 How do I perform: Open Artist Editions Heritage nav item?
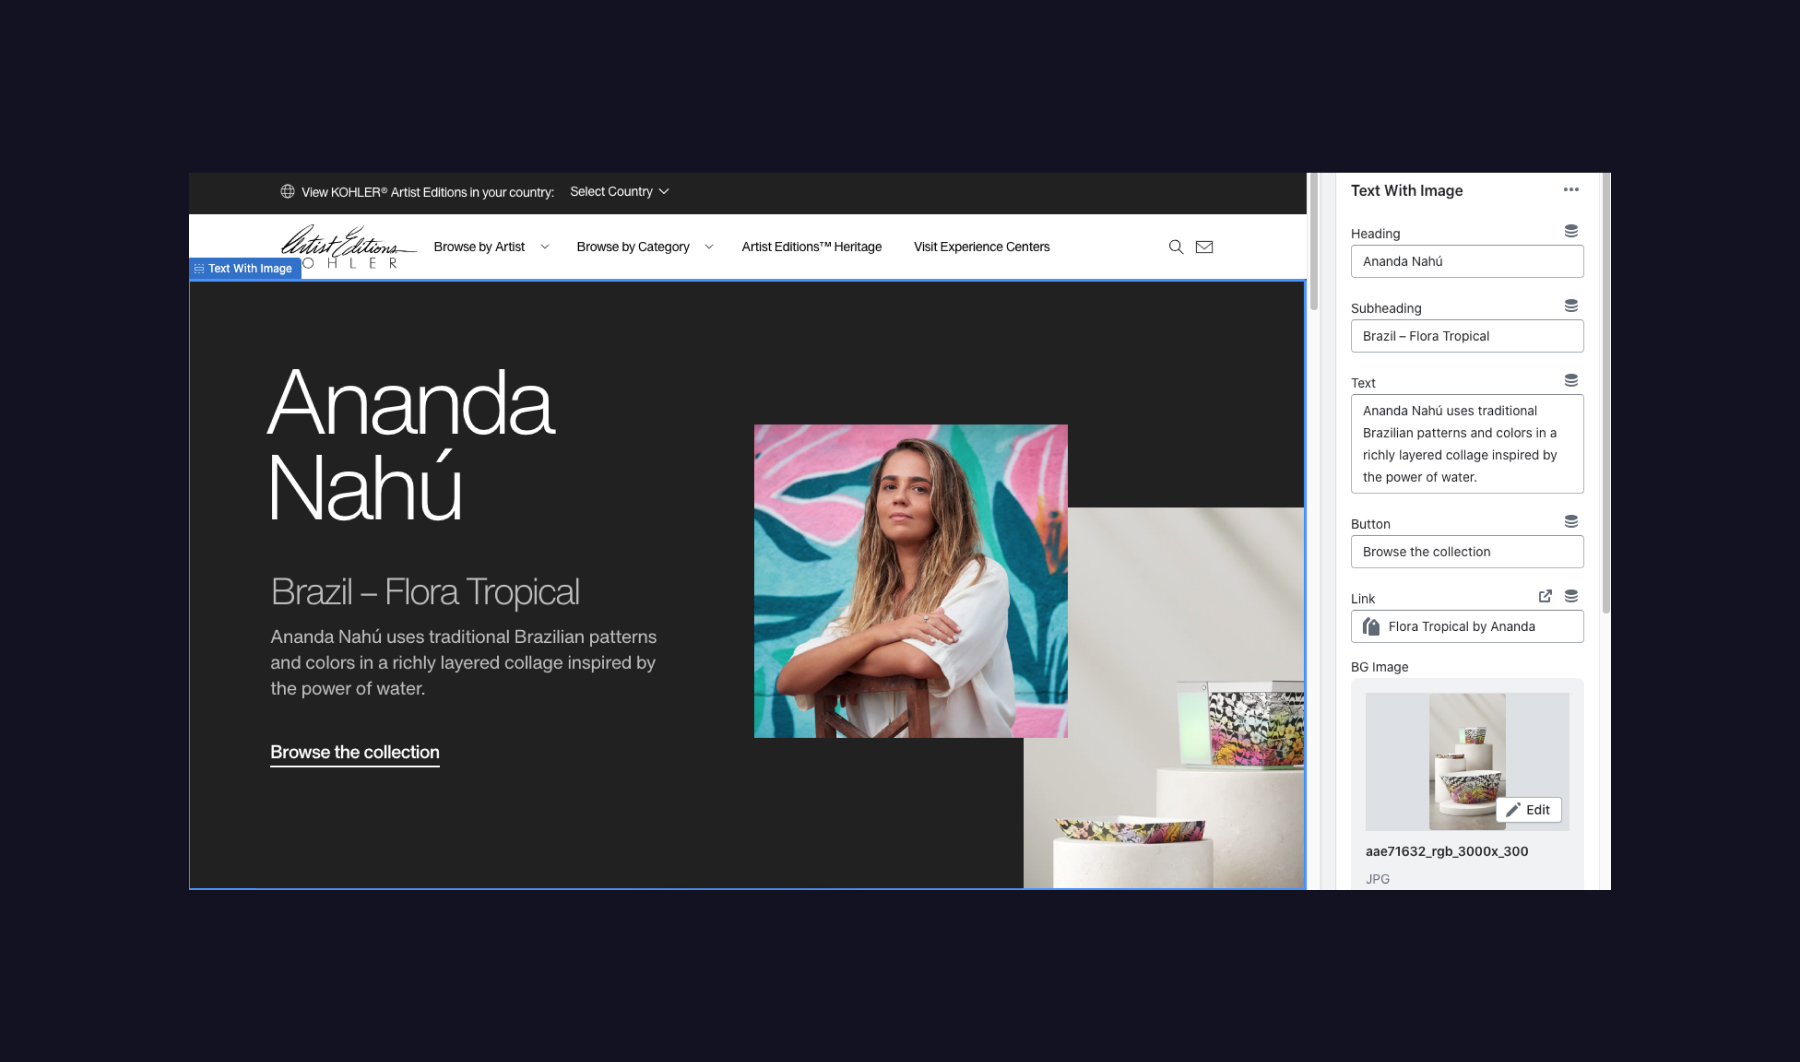[x=811, y=247]
